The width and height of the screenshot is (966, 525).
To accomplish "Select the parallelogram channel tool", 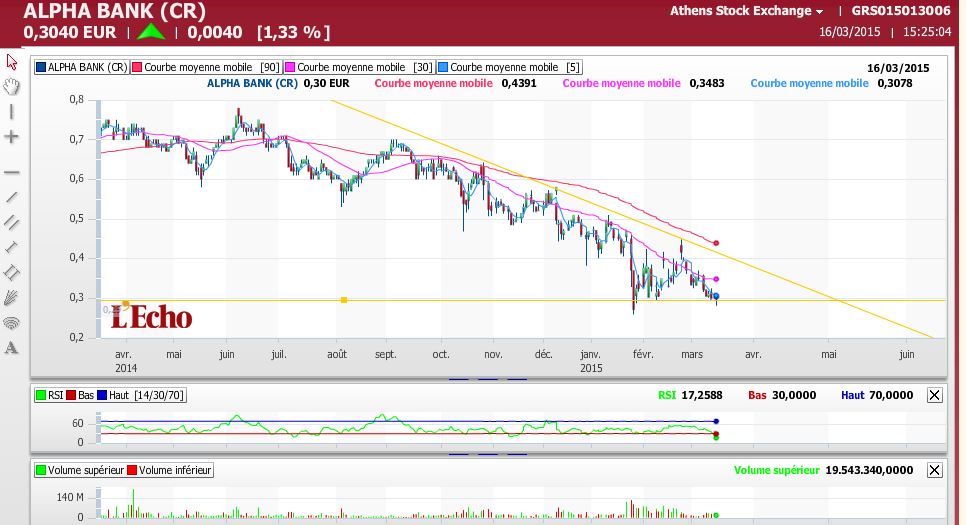I will pyautogui.click(x=12, y=272).
